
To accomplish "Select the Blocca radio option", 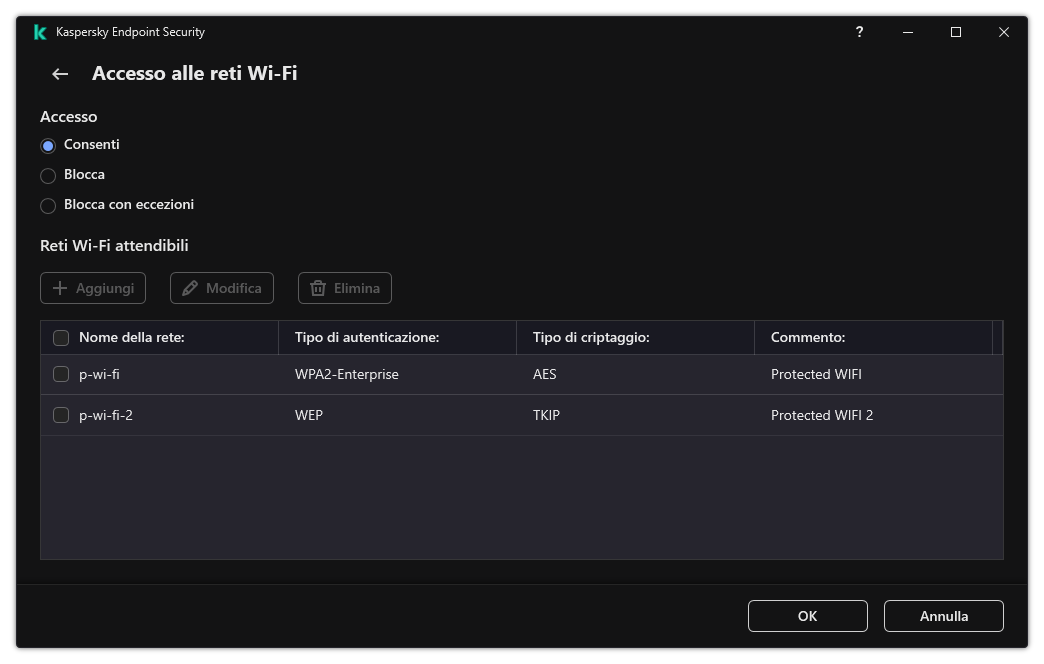I will tap(48, 176).
